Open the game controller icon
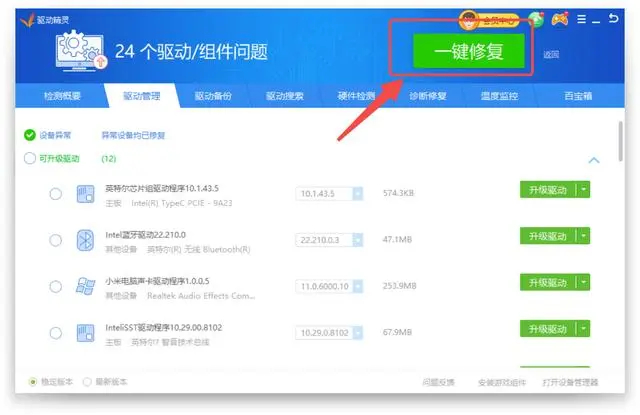 [560, 19]
